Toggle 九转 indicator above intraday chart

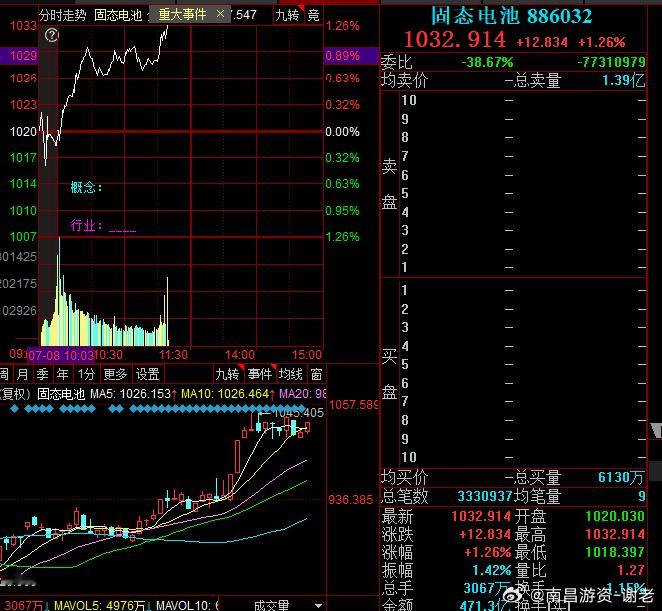point(287,16)
